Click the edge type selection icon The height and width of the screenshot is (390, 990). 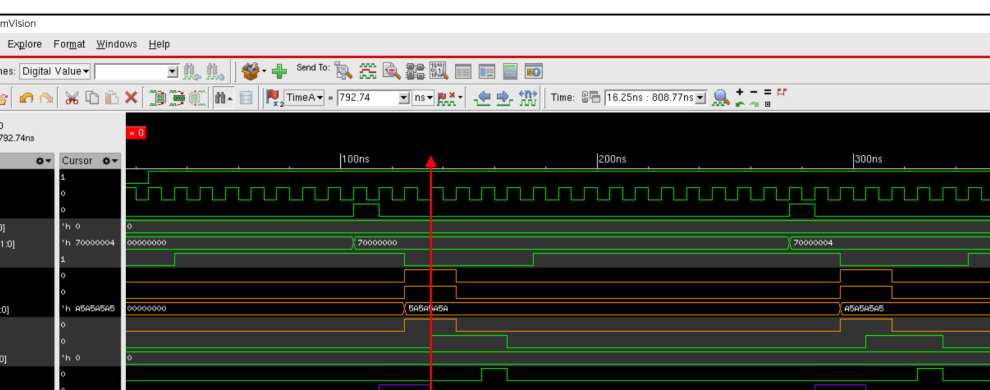point(527,98)
